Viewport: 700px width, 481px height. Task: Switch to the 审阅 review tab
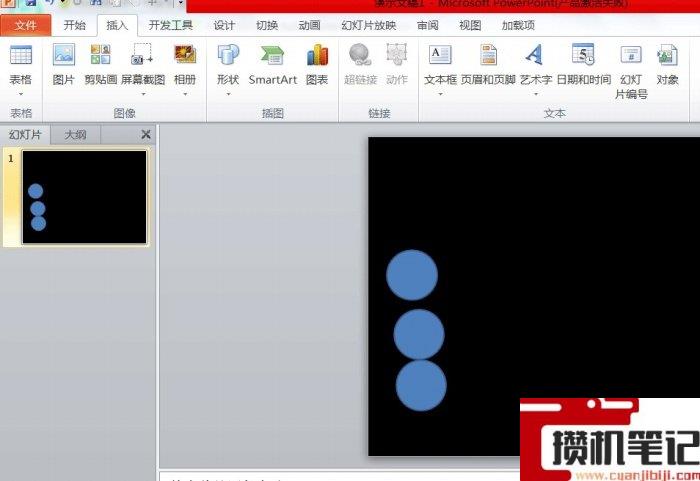tap(428, 25)
